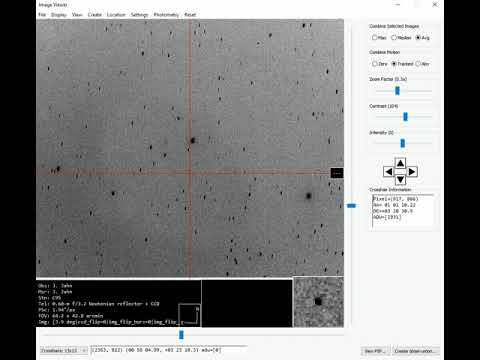Click the up arrow pan button
This screenshot has width=480, height=360.
pyautogui.click(x=400, y=163)
